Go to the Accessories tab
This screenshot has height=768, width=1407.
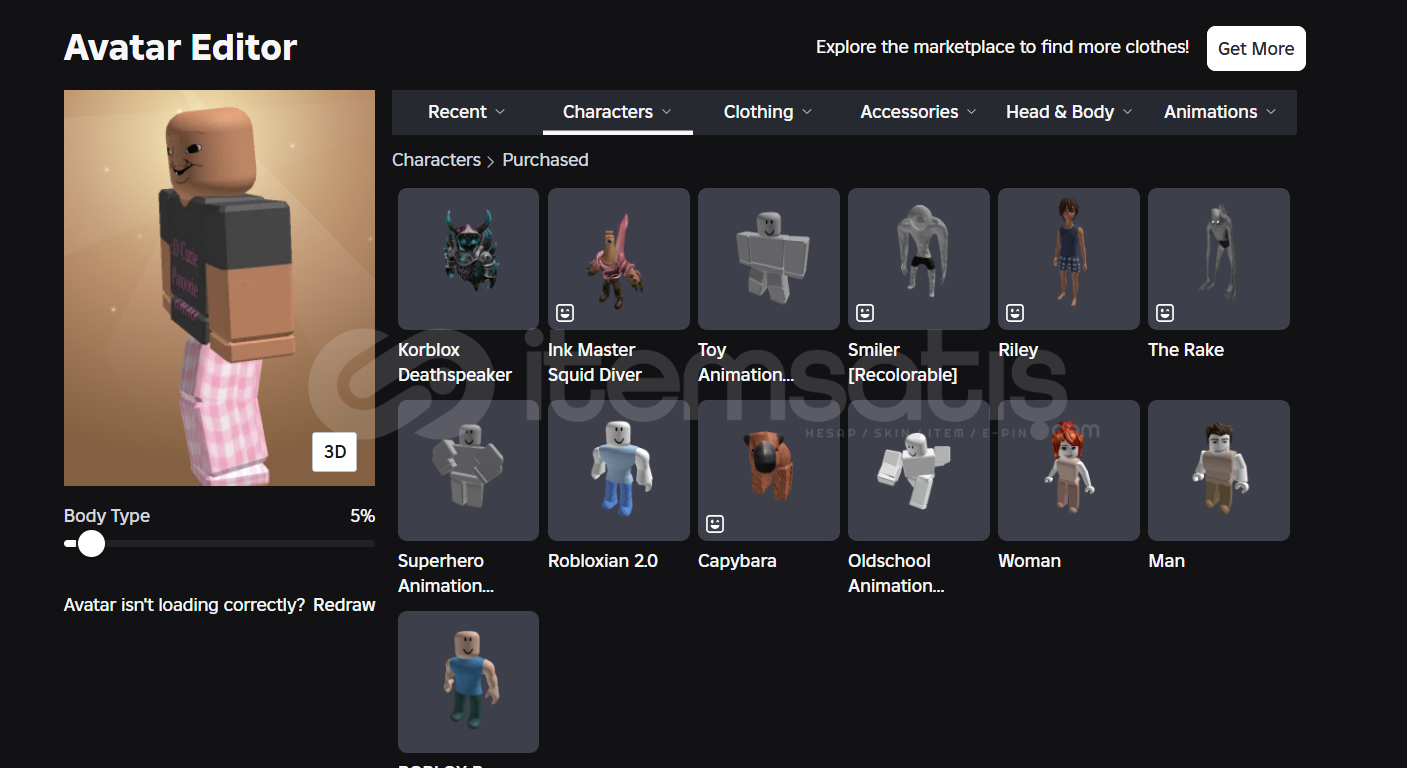point(918,112)
